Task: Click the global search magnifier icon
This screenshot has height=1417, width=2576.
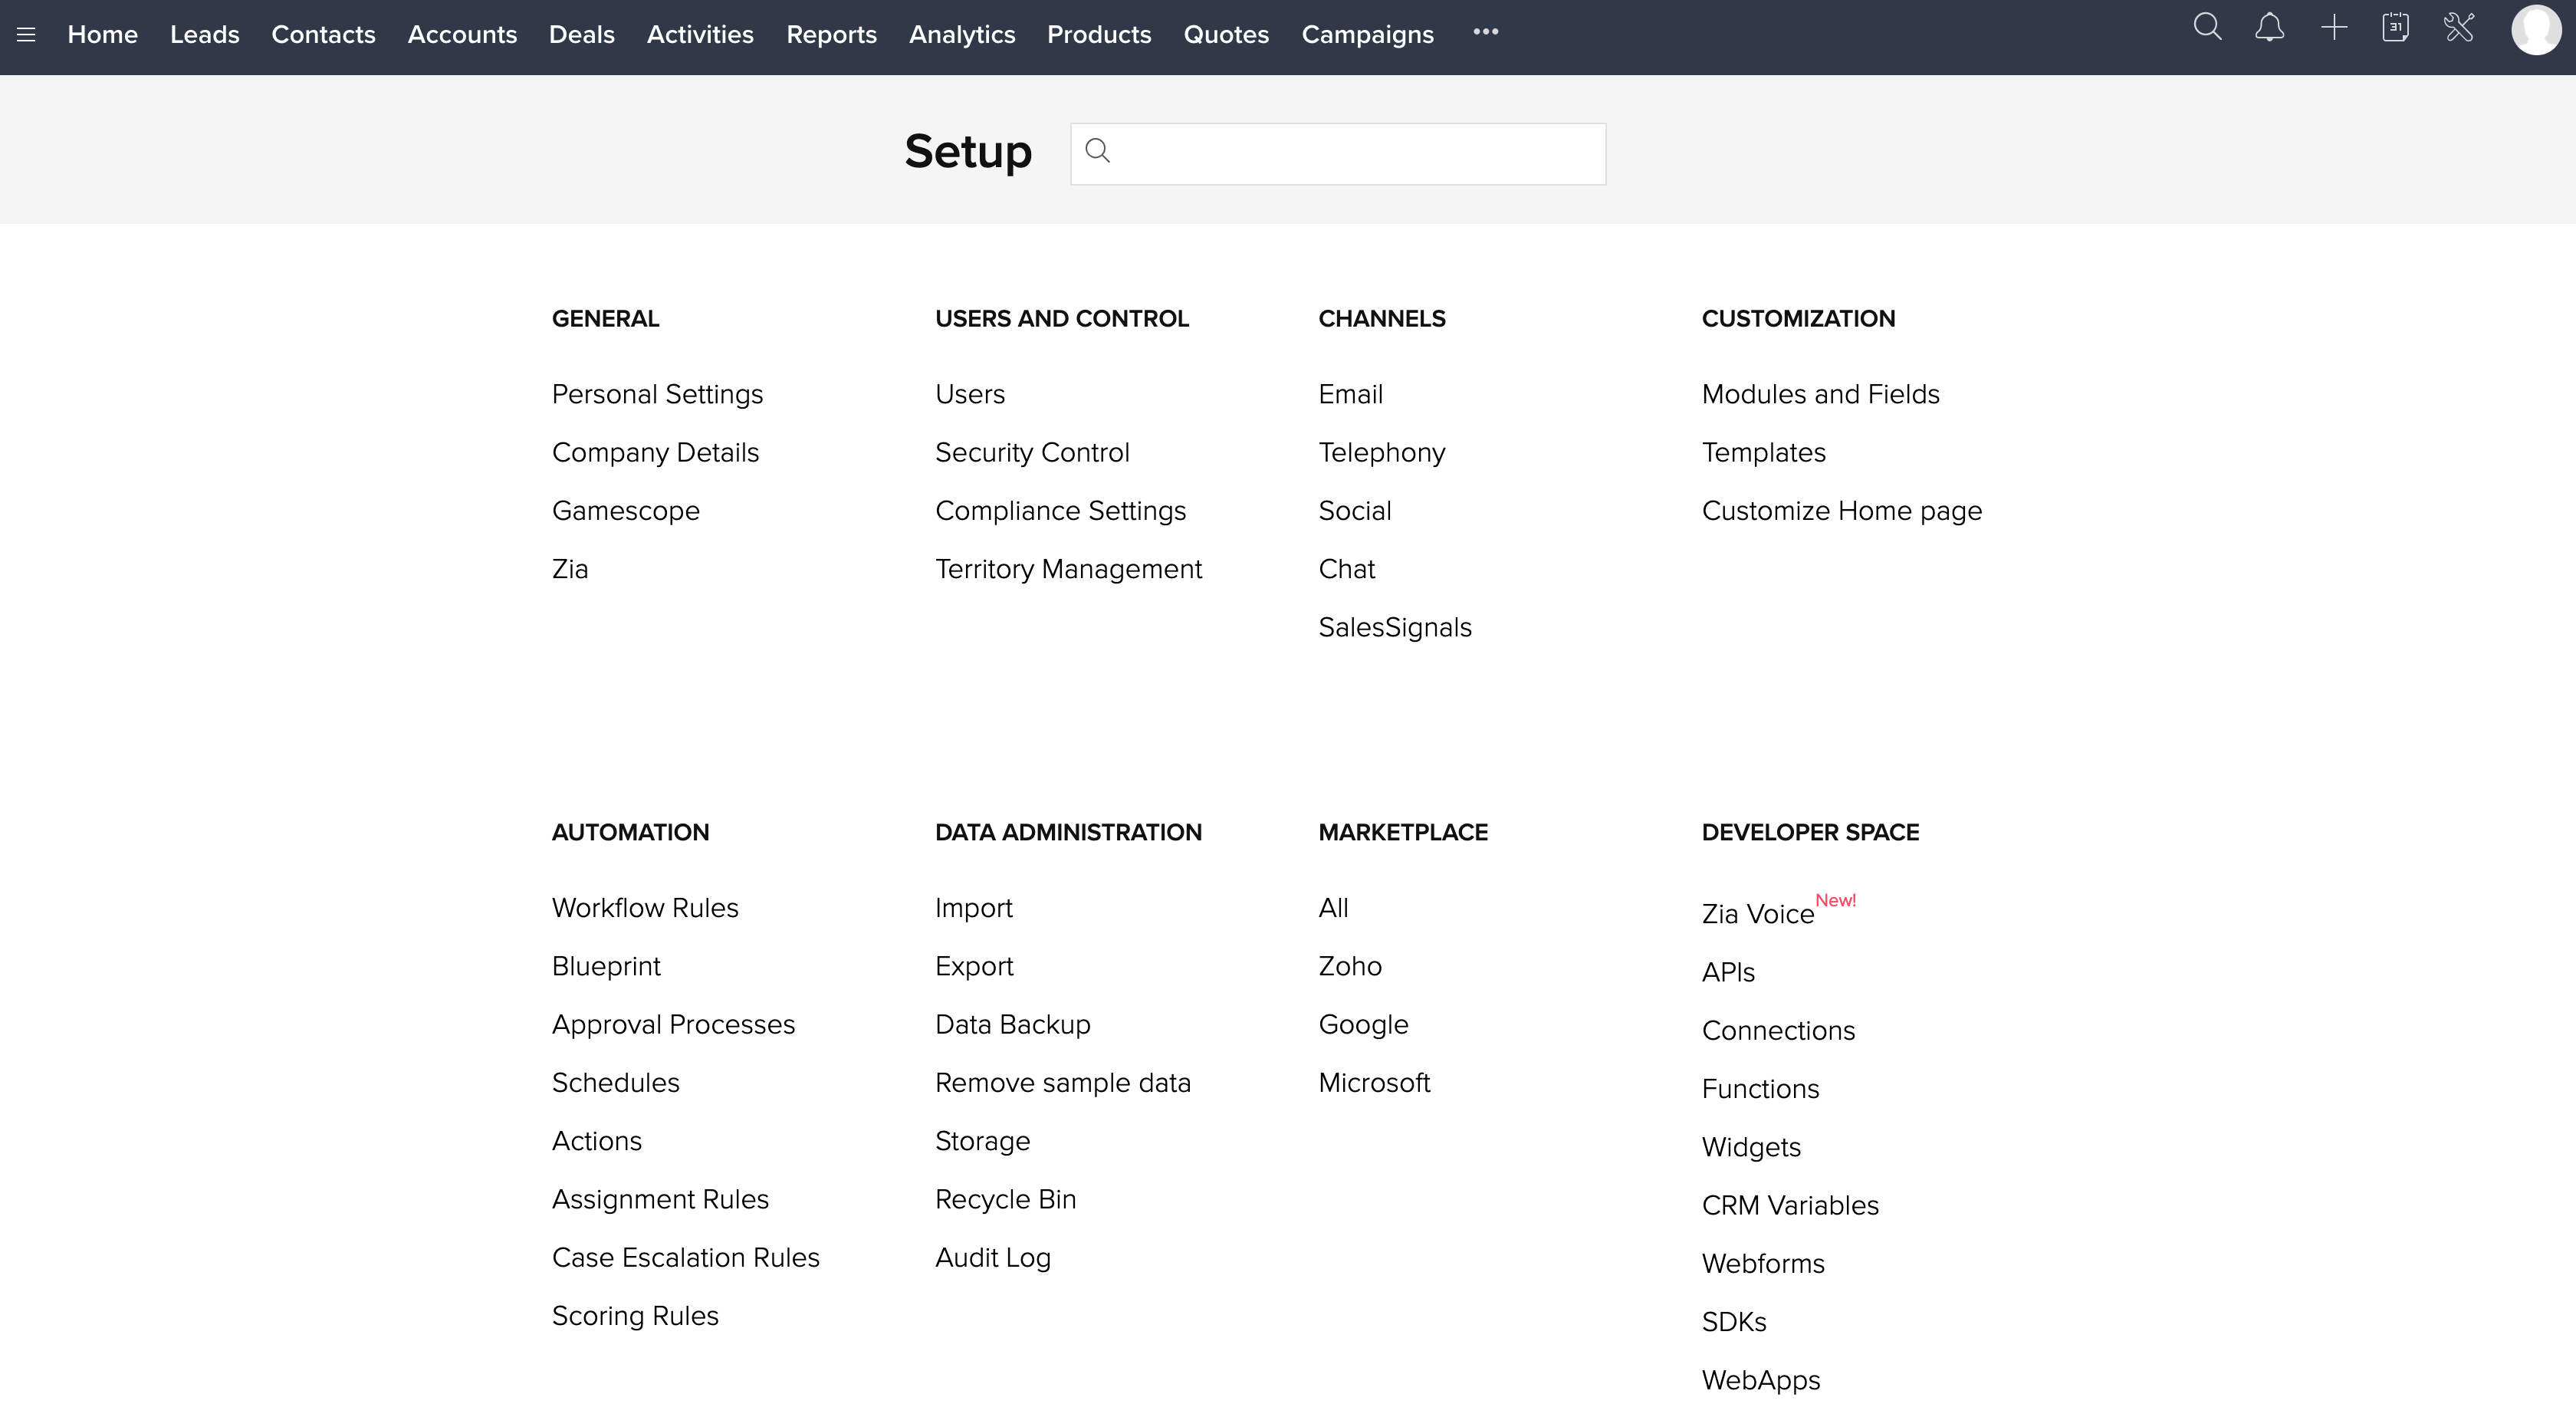Action: (2207, 28)
